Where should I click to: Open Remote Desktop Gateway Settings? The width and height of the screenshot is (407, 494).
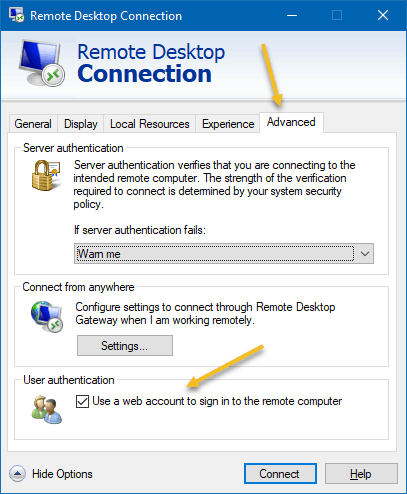125,346
